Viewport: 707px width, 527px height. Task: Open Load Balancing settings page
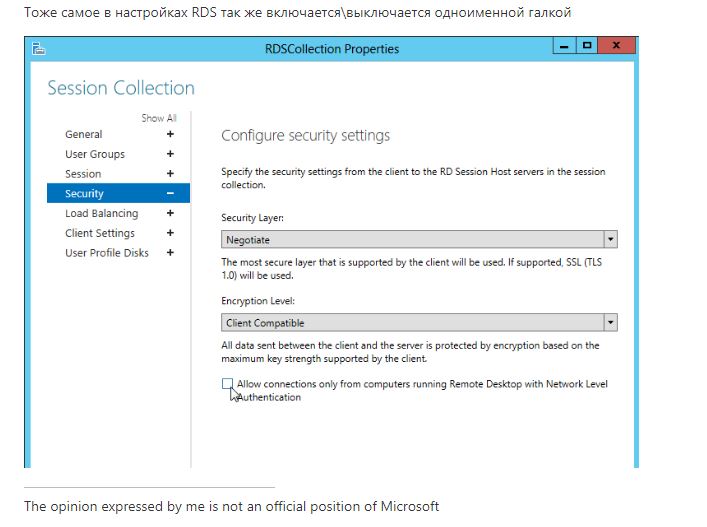pyautogui.click(x=101, y=213)
